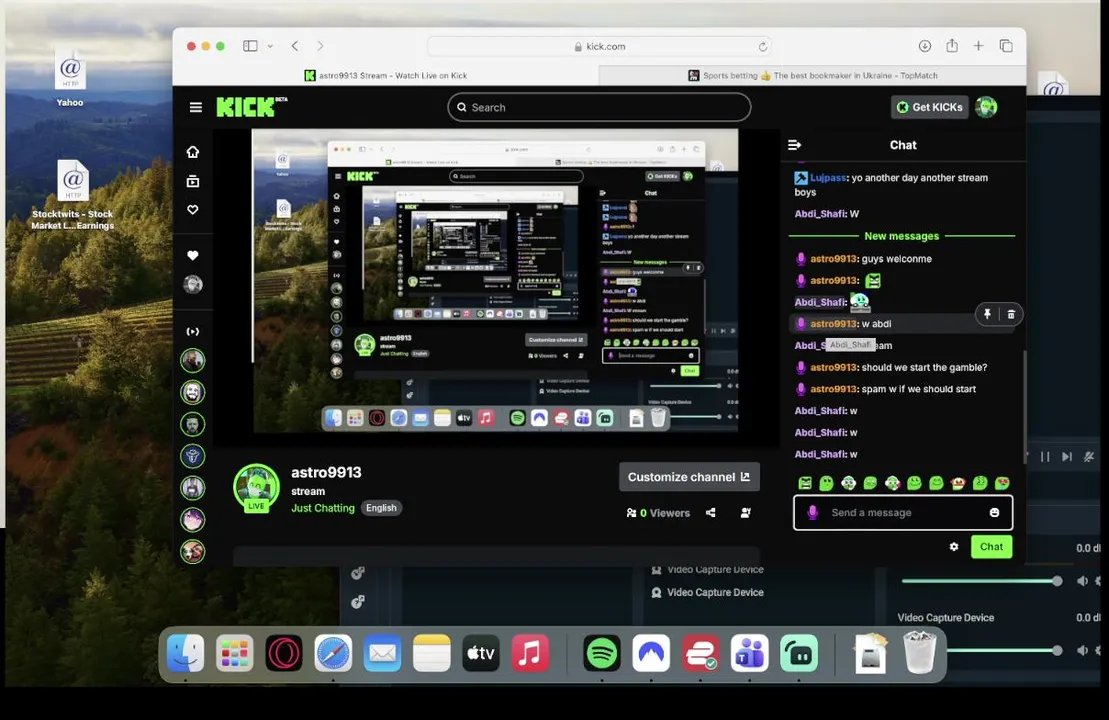This screenshot has height=720, width=1109.
Task: Open the outlined heart Following icon
Action: (x=192, y=210)
